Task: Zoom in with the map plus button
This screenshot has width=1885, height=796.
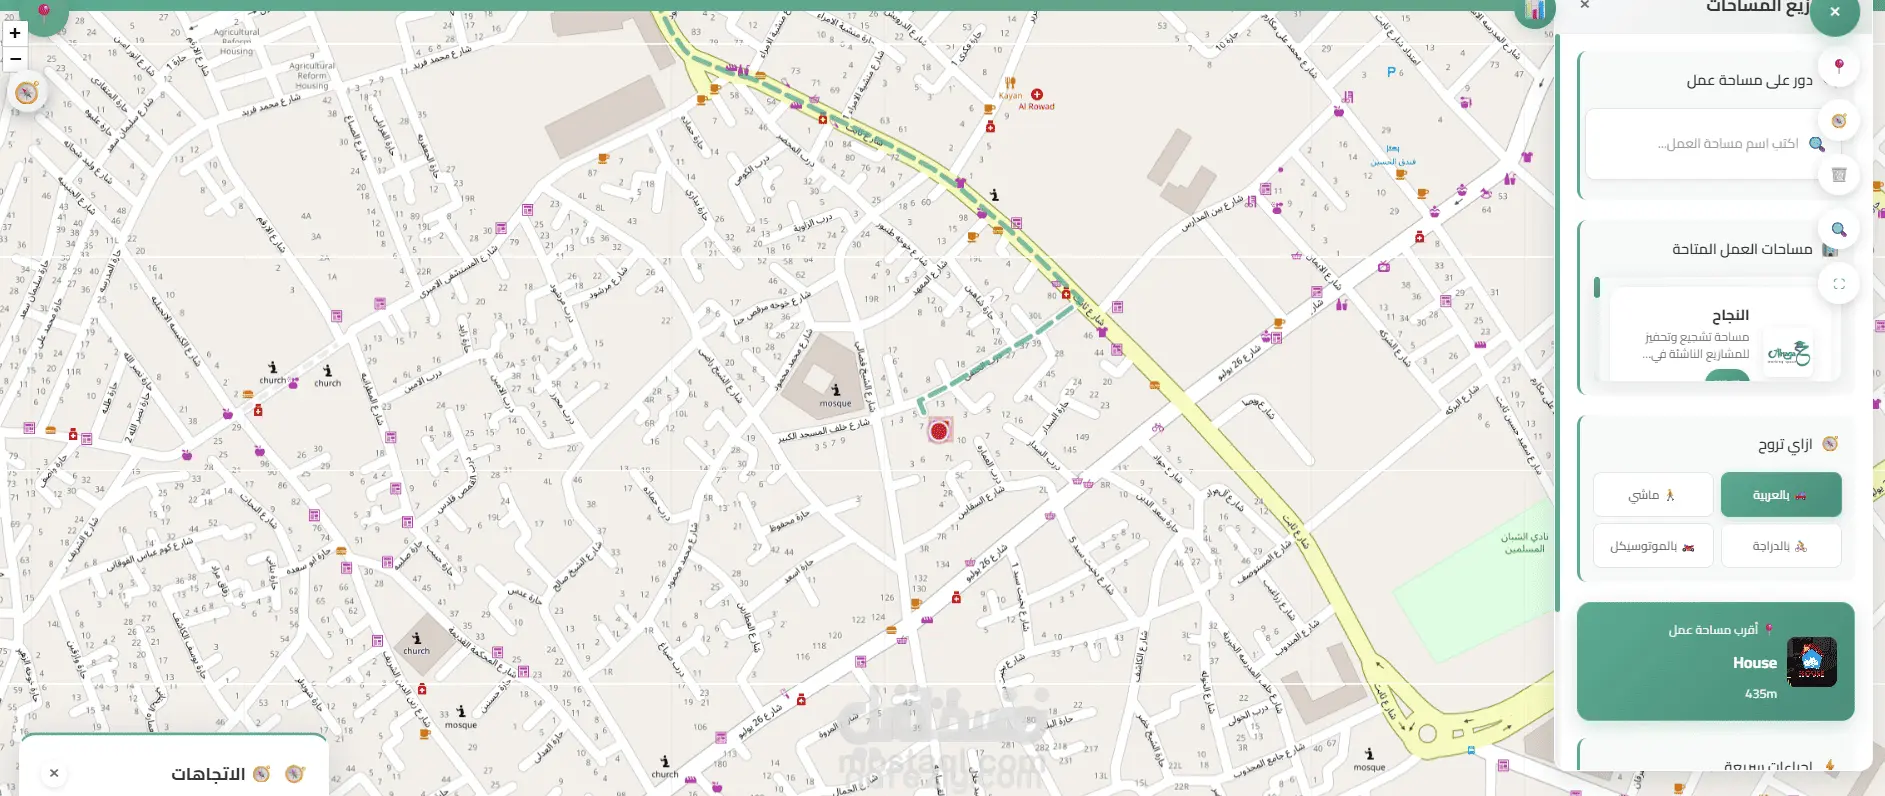Action: 15,33
